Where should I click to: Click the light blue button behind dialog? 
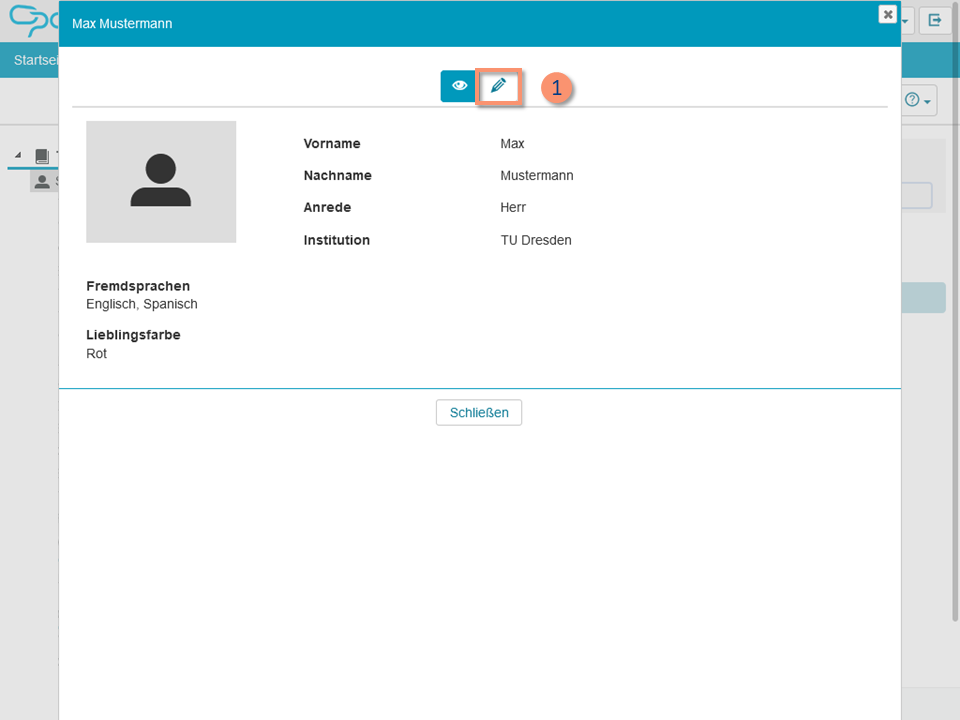click(x=923, y=298)
